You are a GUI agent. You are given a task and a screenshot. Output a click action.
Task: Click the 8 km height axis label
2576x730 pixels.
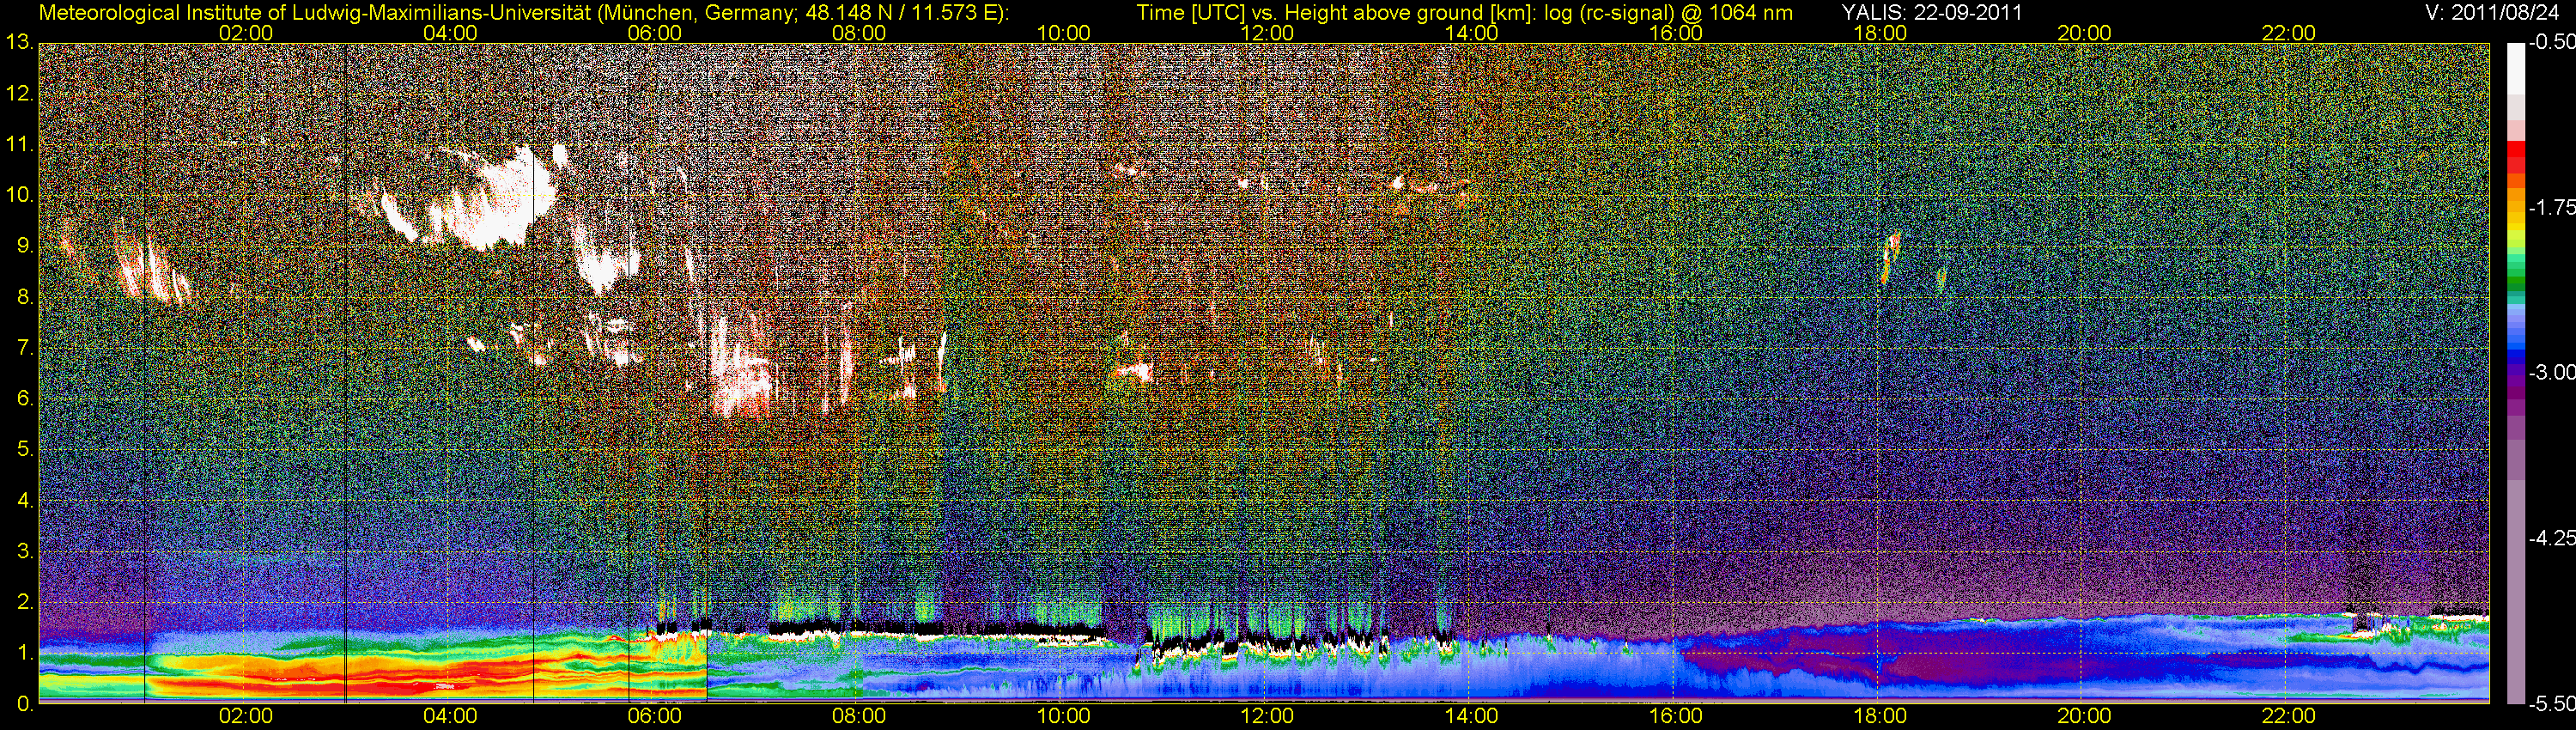24,297
